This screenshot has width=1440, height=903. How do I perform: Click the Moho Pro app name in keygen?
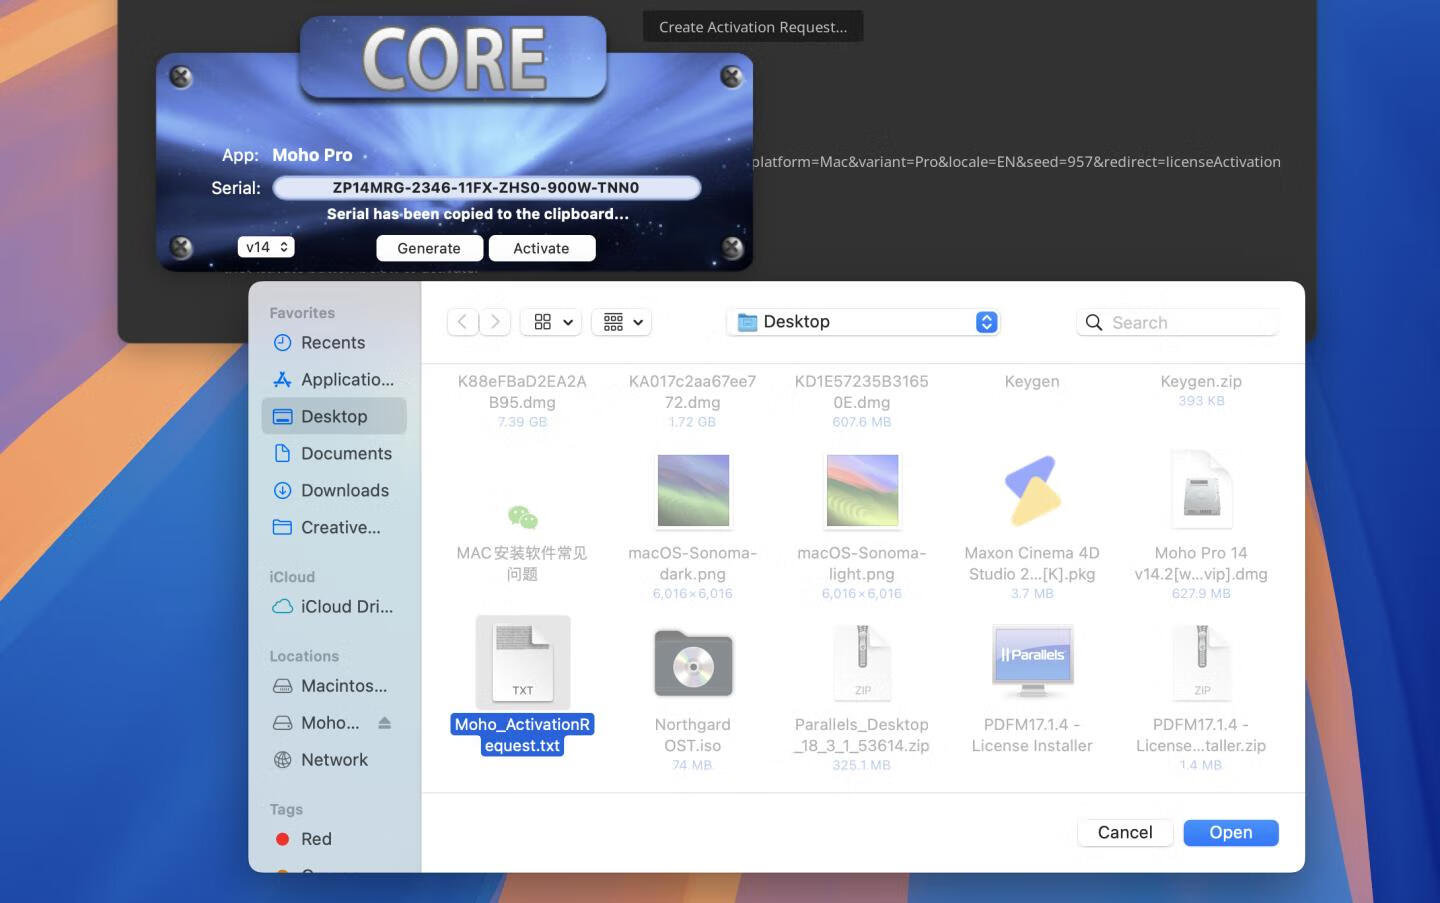click(312, 155)
